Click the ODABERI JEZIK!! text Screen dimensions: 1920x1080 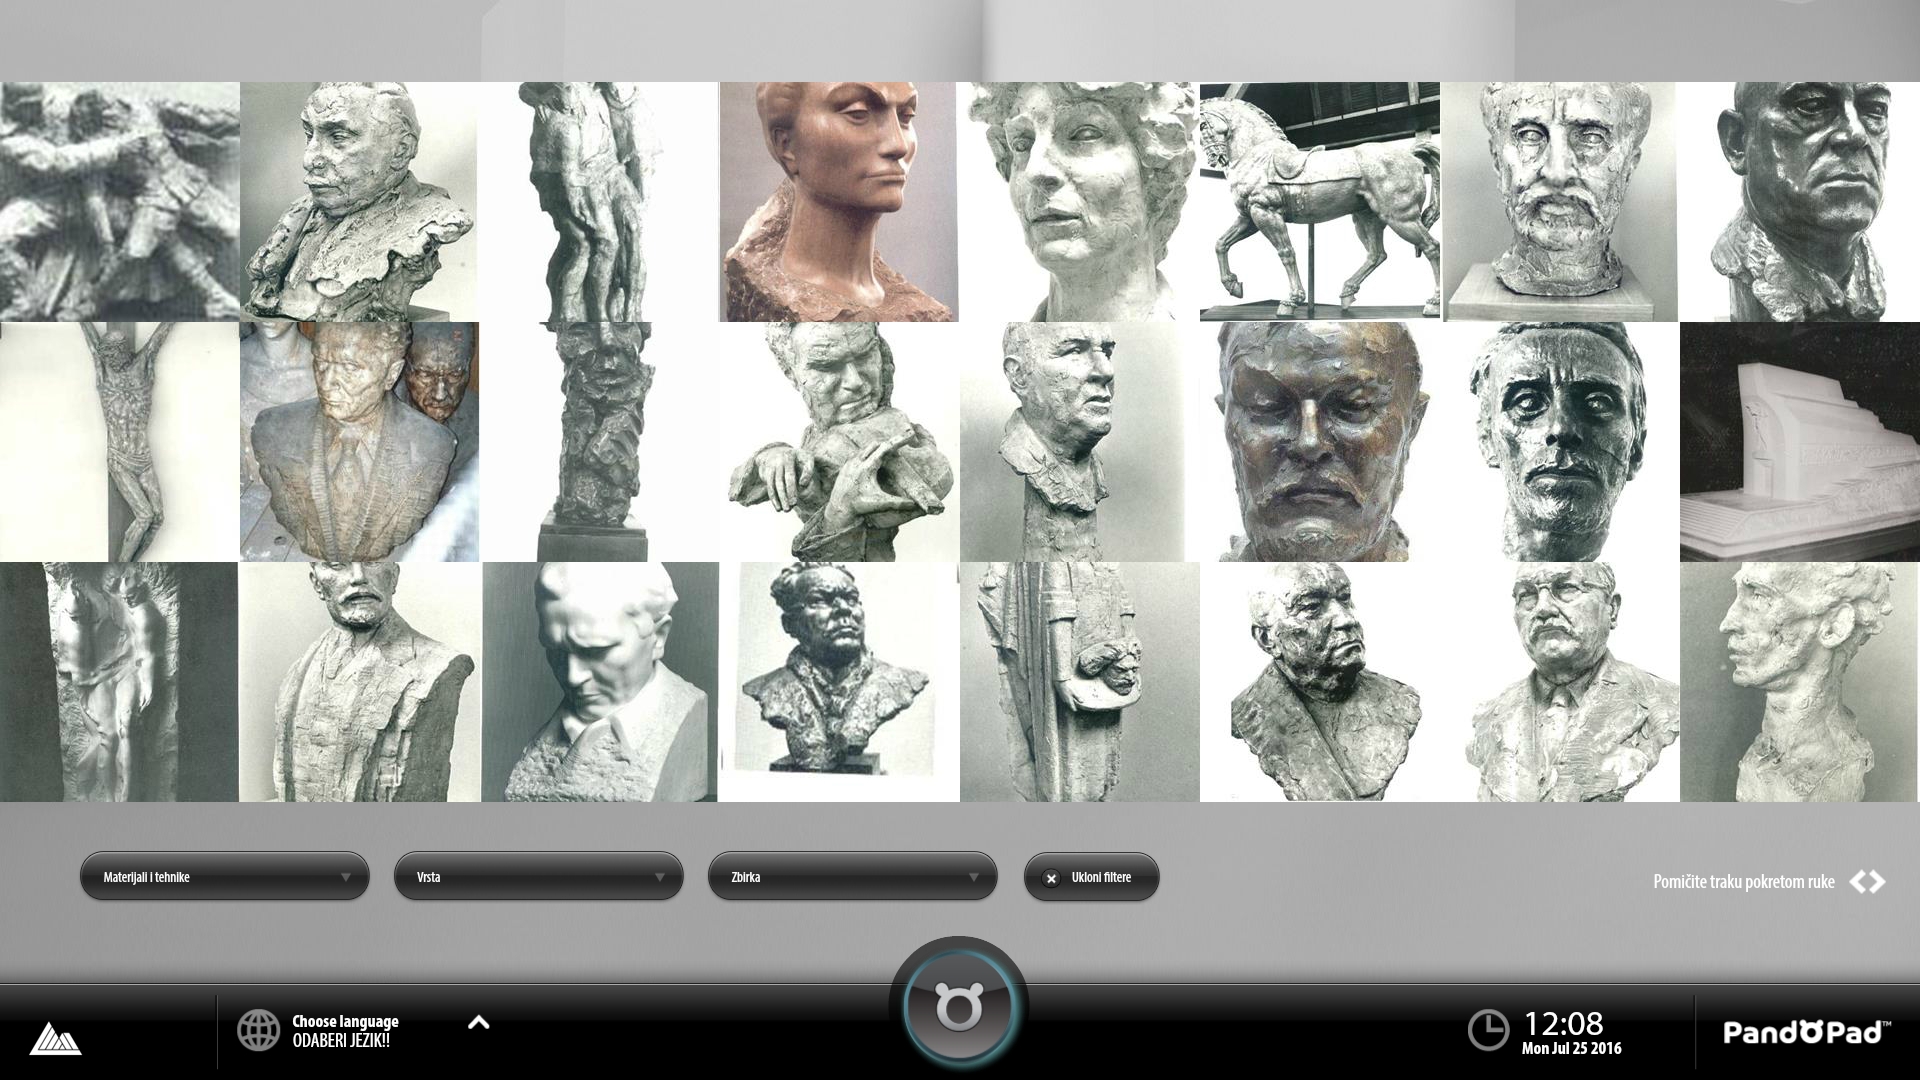[341, 1041]
